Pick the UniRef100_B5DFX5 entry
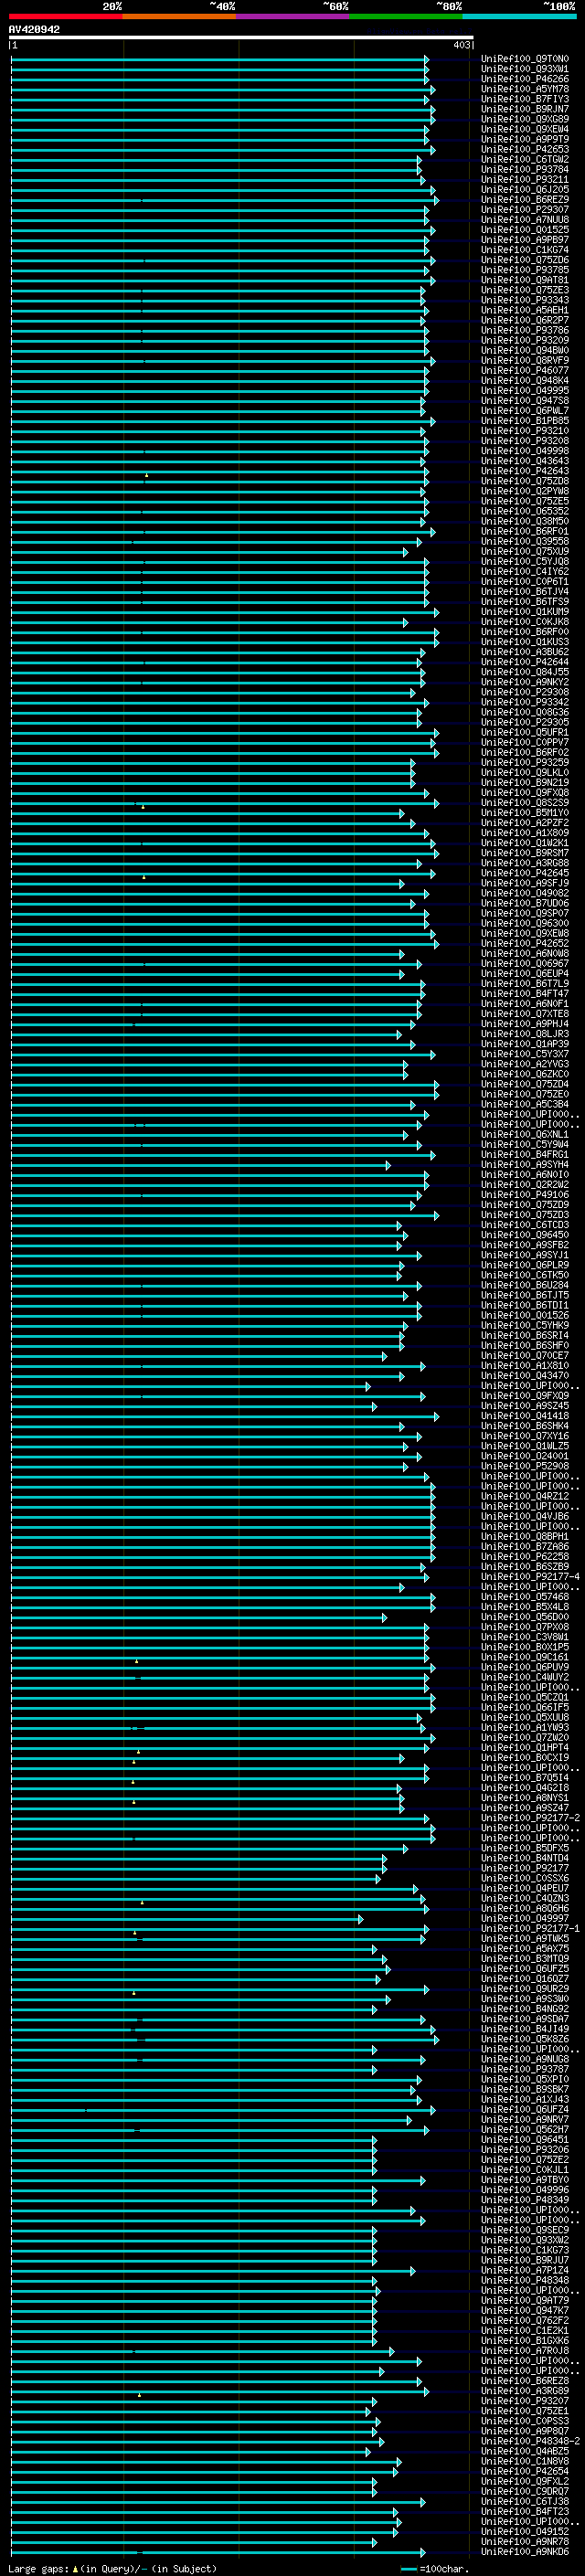The width and height of the screenshot is (585, 2576). point(525,1848)
